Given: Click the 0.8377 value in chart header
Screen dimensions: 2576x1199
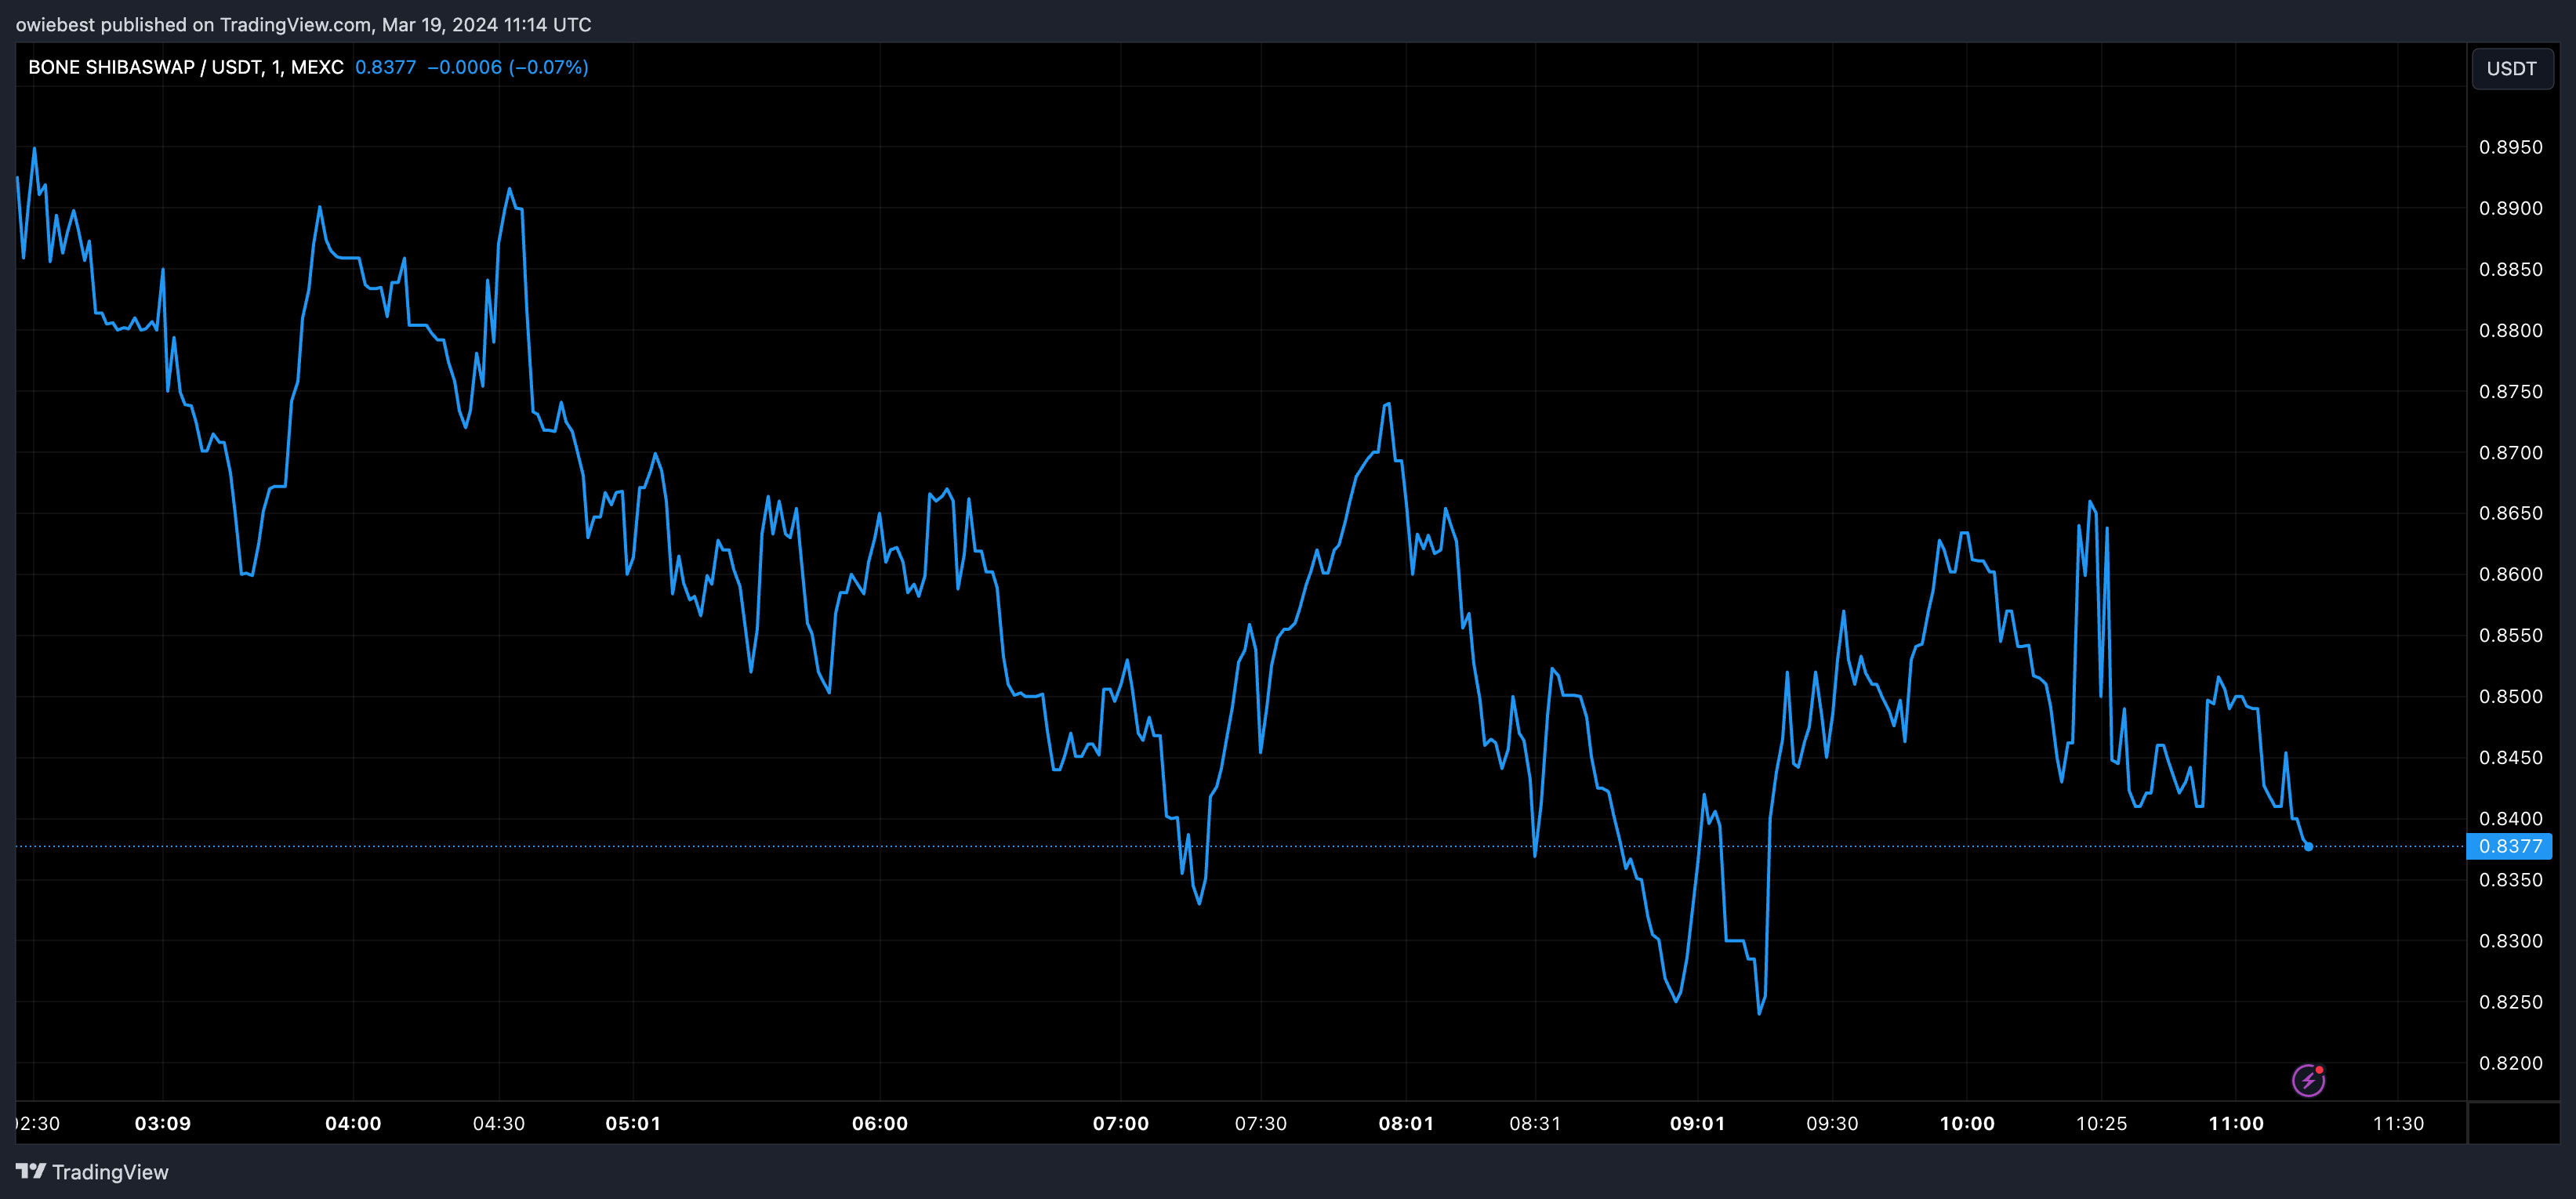Looking at the screenshot, I should tap(385, 67).
